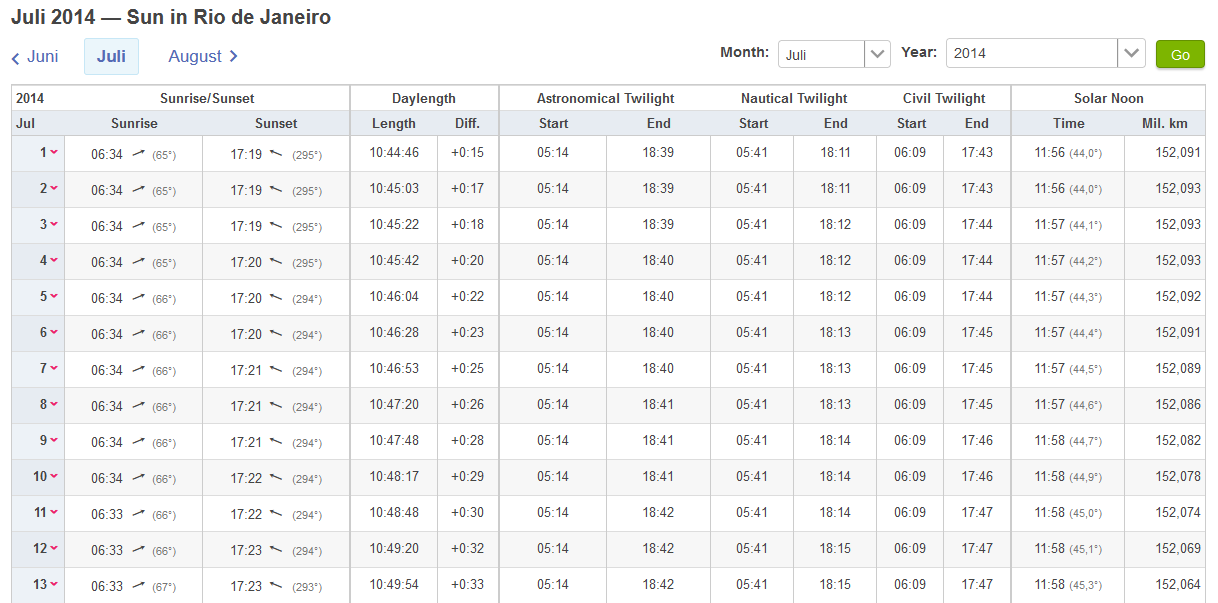Select difference value +0:22 for July 5

[467, 297]
